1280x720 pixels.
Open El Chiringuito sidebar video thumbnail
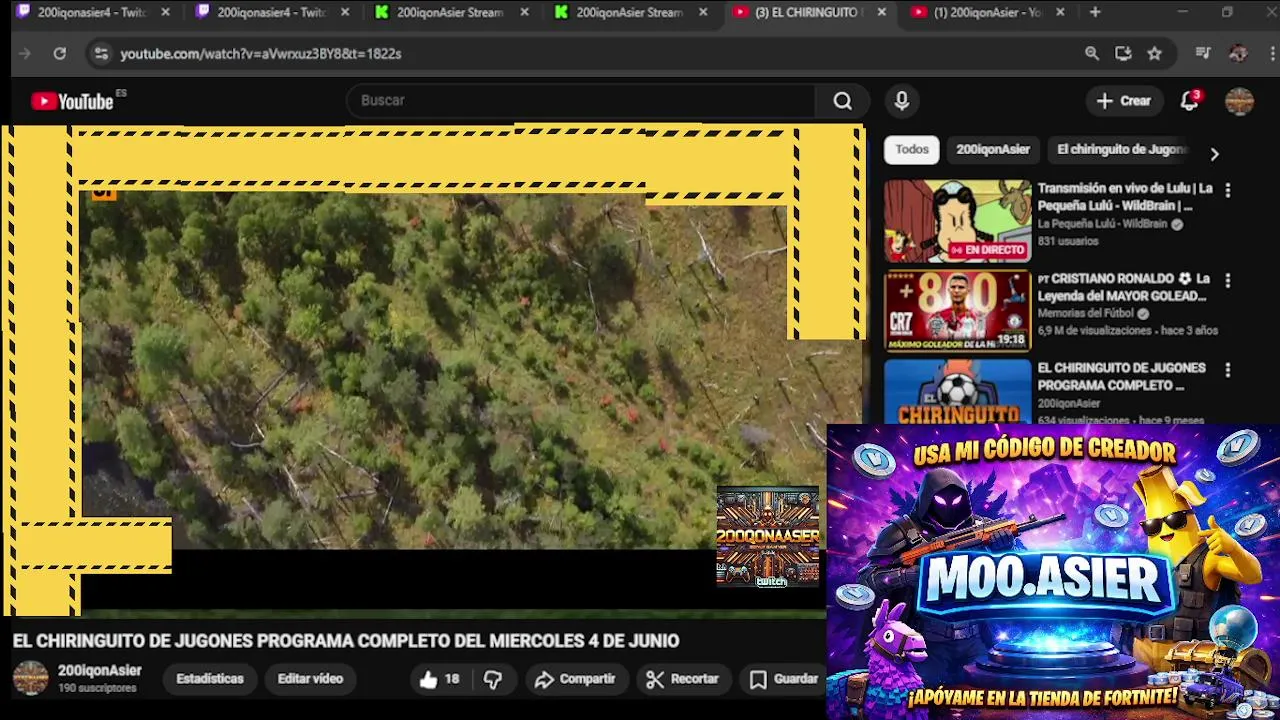(x=957, y=391)
